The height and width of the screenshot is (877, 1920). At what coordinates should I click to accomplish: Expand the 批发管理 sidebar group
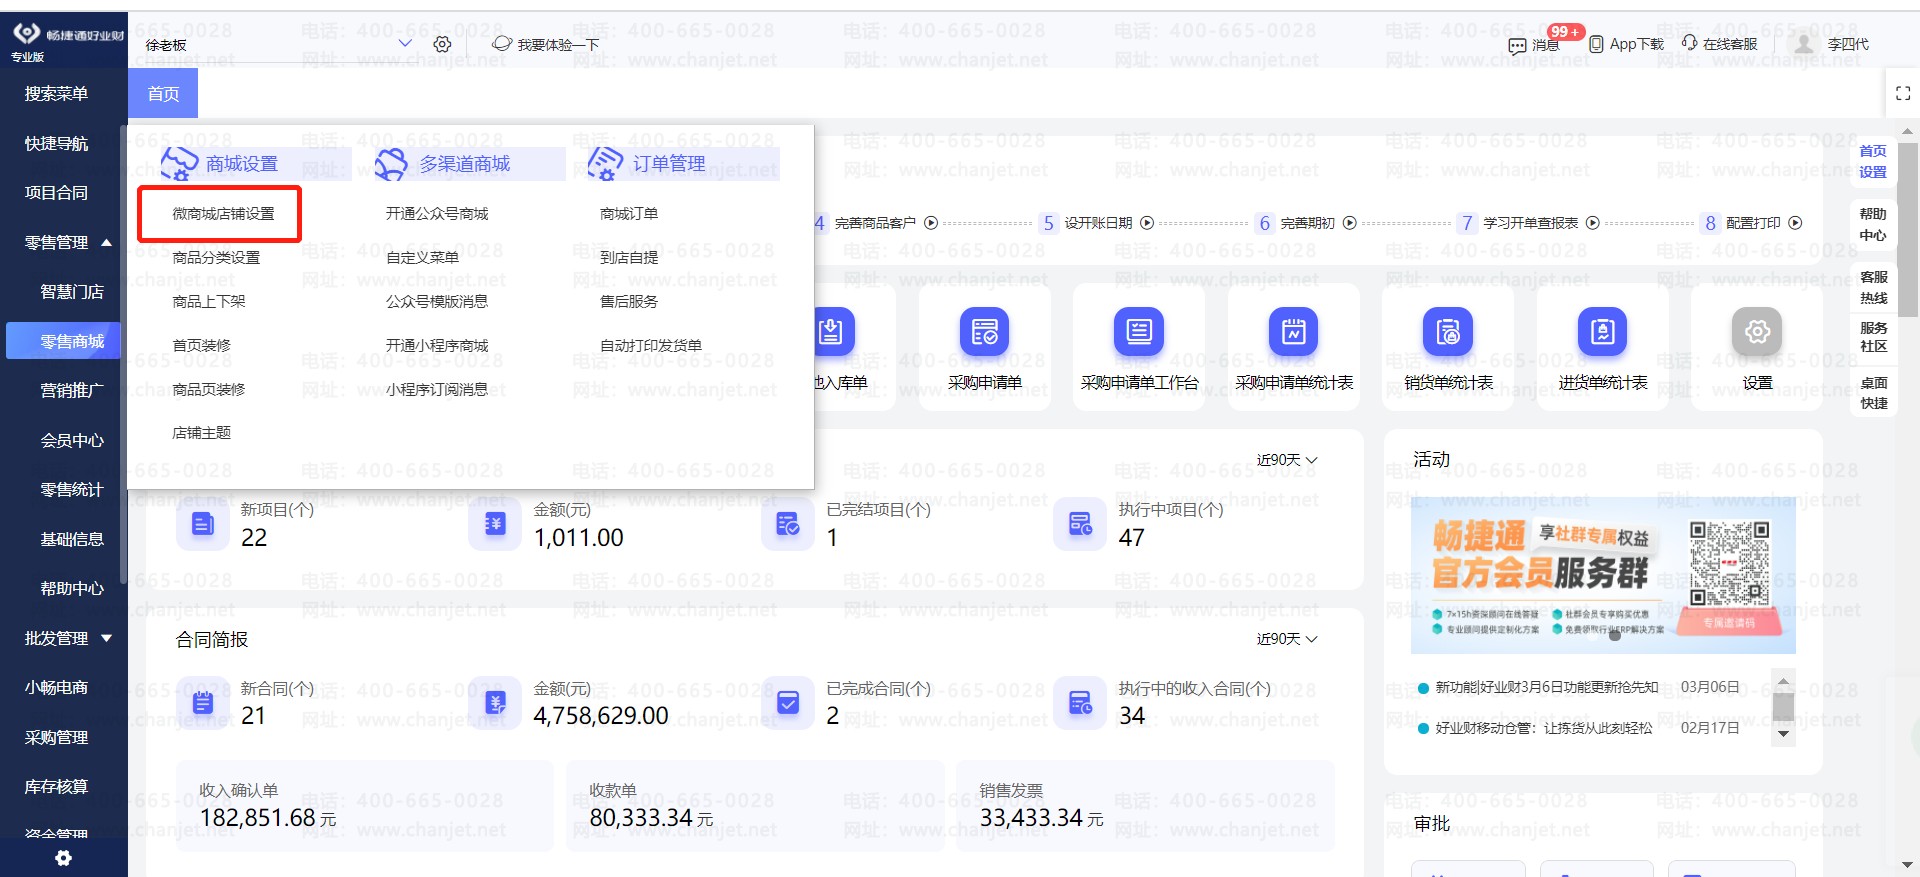click(106, 638)
